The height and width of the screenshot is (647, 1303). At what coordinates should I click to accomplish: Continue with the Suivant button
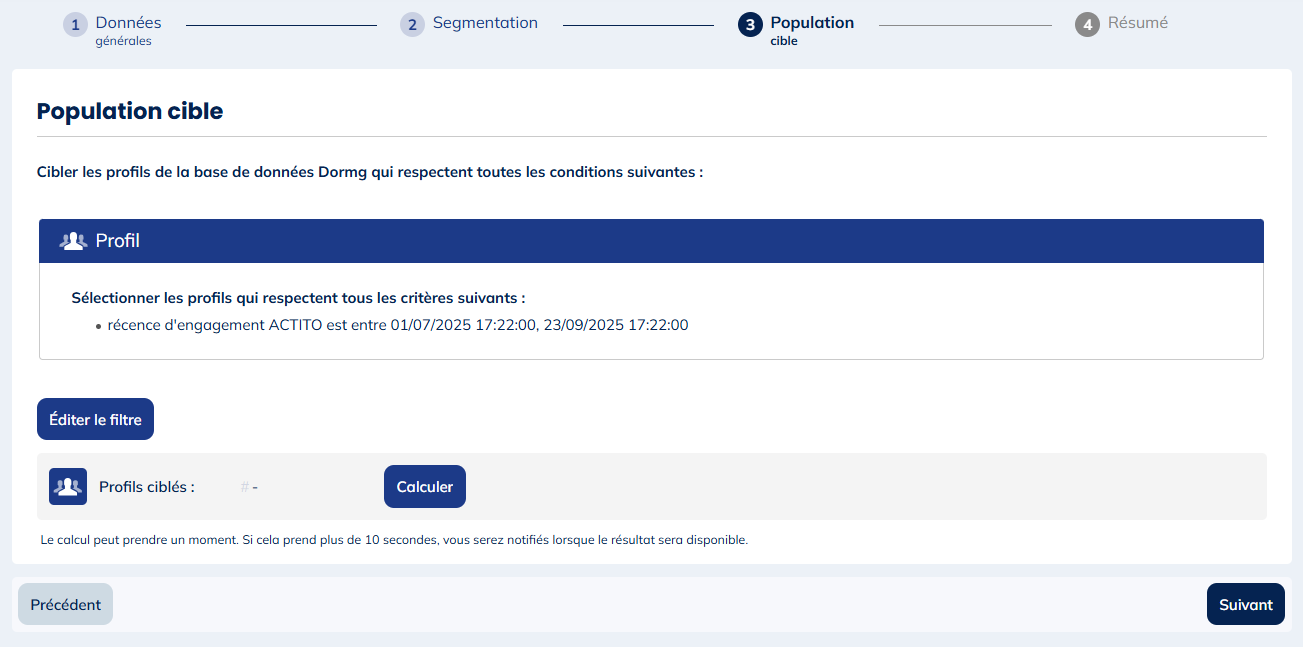(x=1245, y=605)
